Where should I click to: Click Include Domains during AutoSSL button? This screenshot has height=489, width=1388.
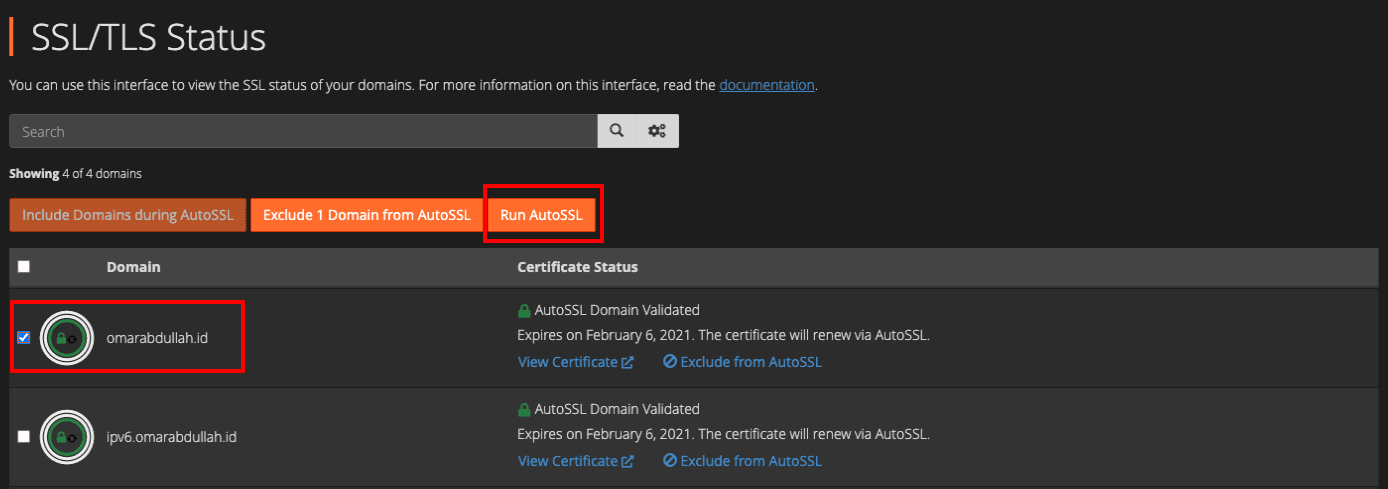[128, 215]
